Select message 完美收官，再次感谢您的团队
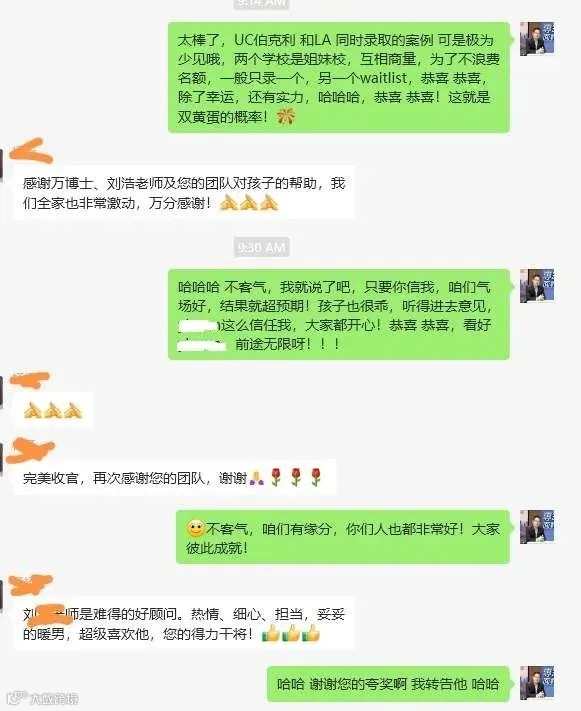581x711 pixels. point(175,477)
